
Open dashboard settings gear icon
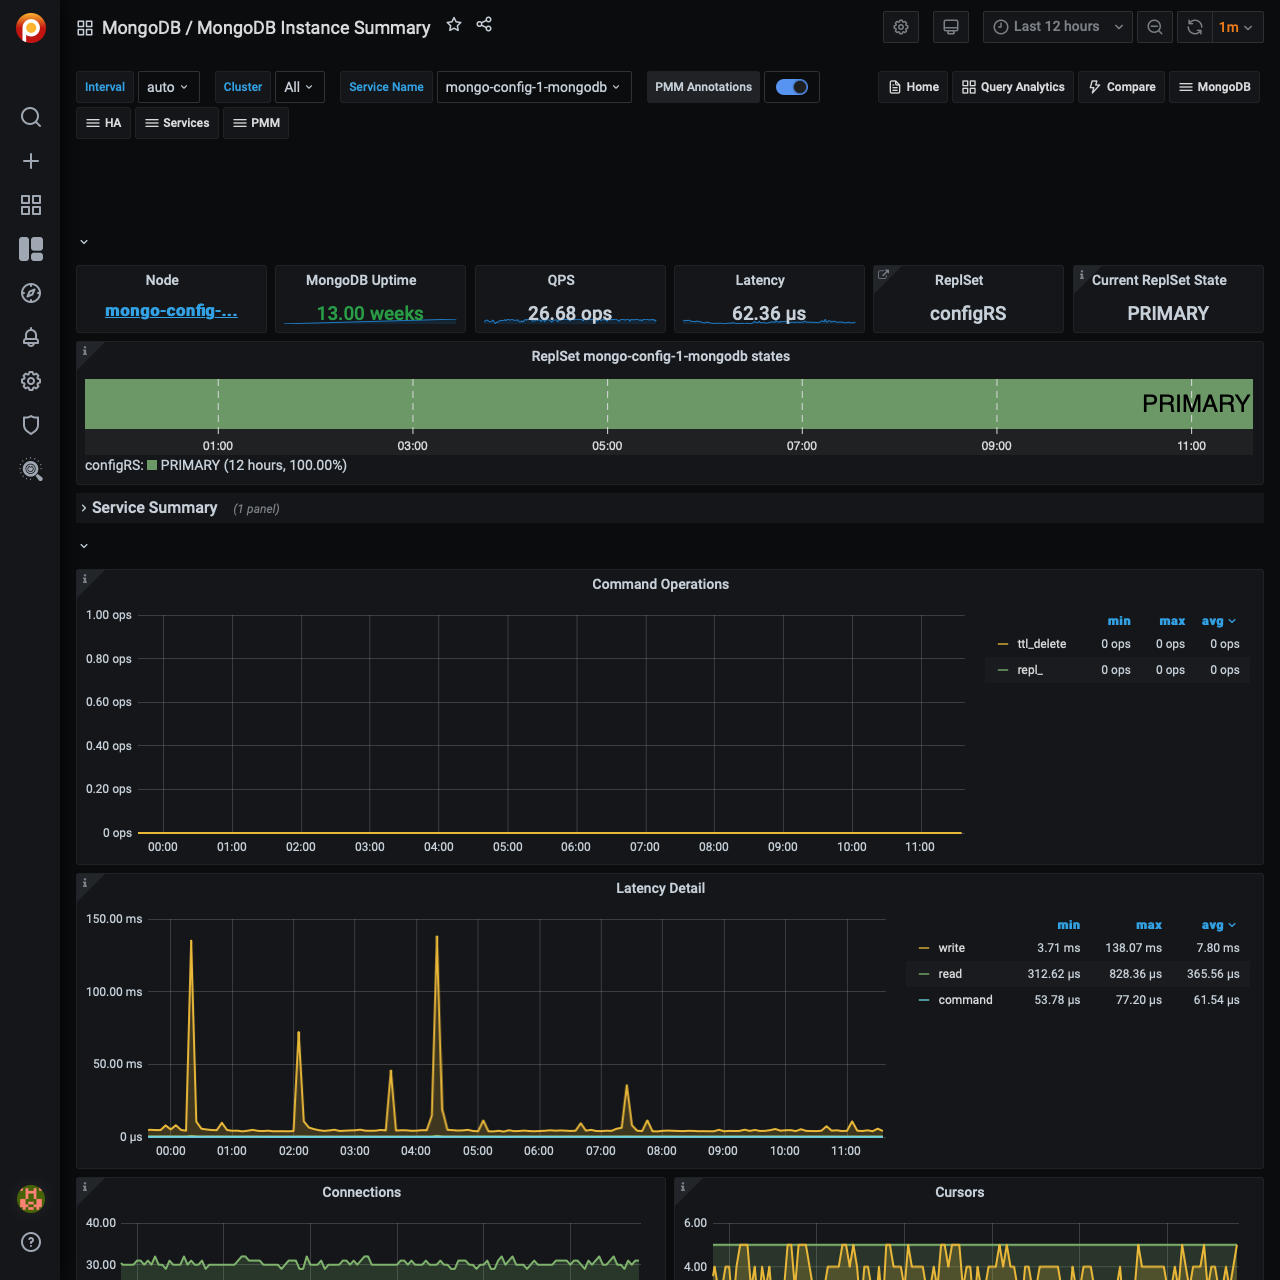[901, 27]
